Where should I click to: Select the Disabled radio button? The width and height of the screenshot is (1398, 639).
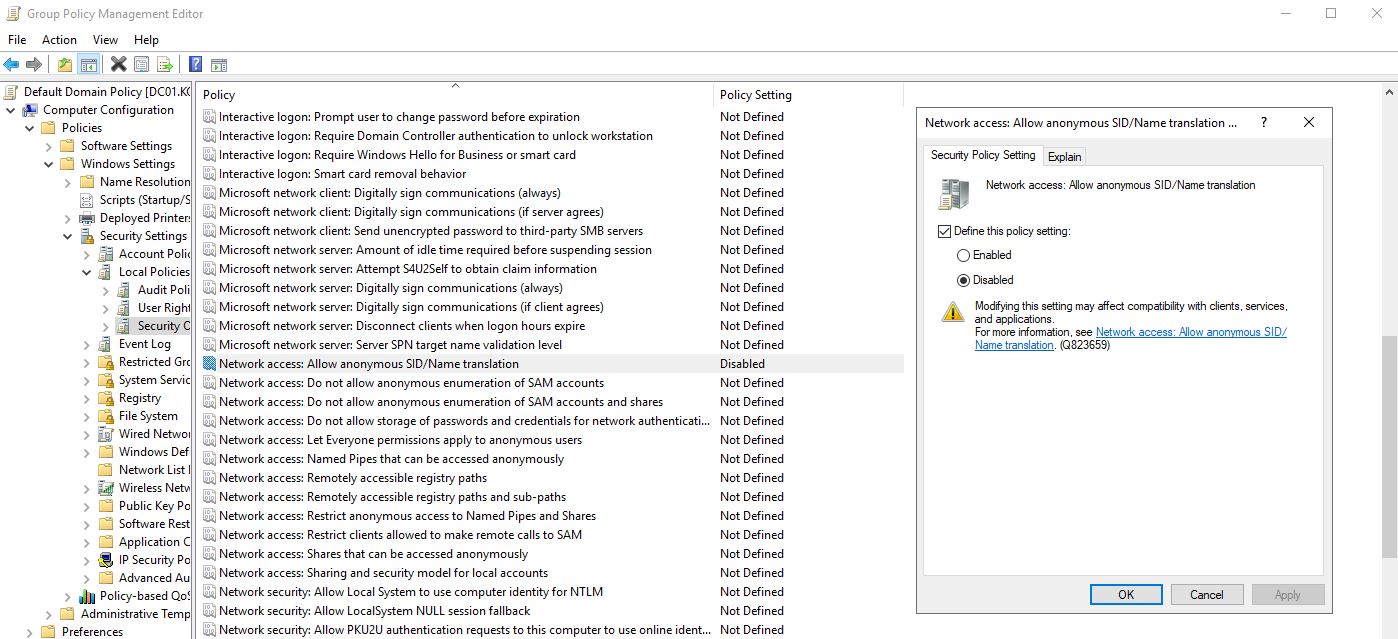coord(964,280)
